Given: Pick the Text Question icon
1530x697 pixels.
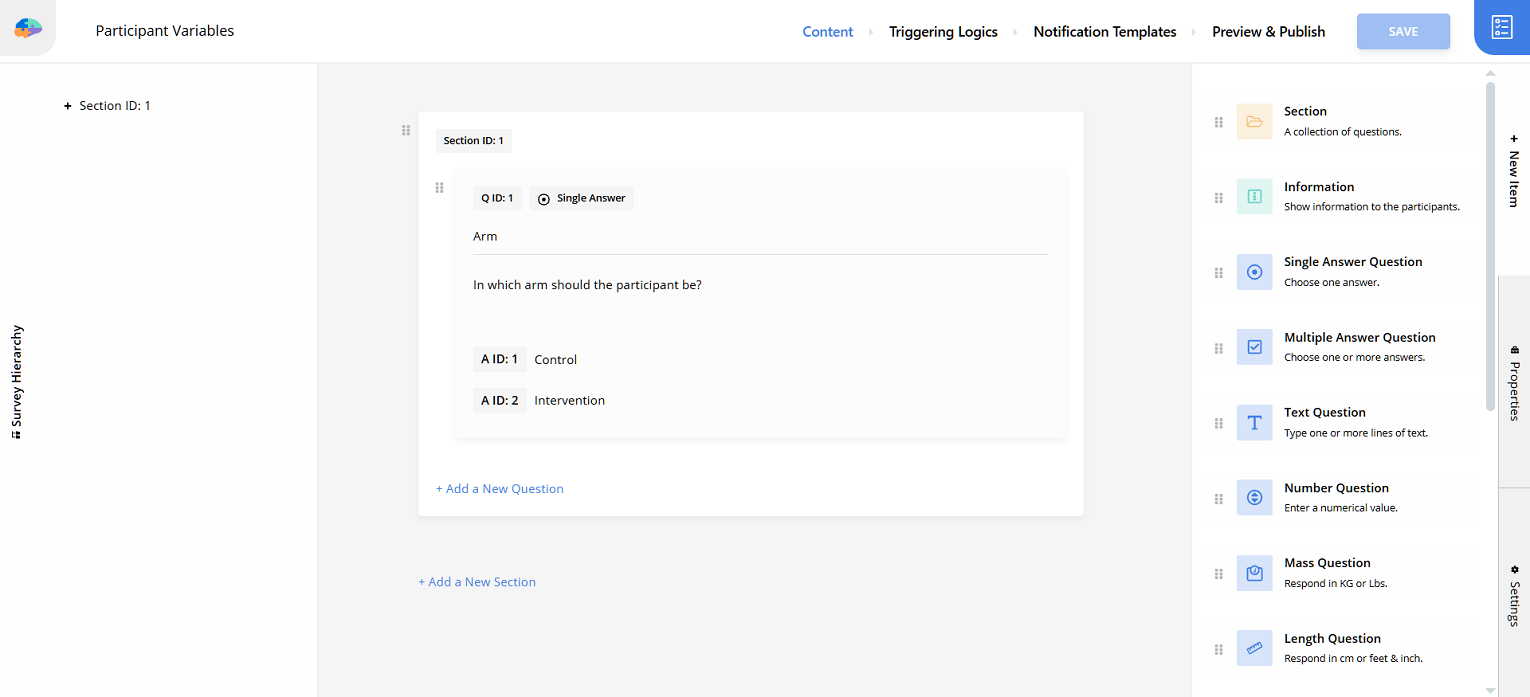Looking at the screenshot, I should (x=1254, y=423).
